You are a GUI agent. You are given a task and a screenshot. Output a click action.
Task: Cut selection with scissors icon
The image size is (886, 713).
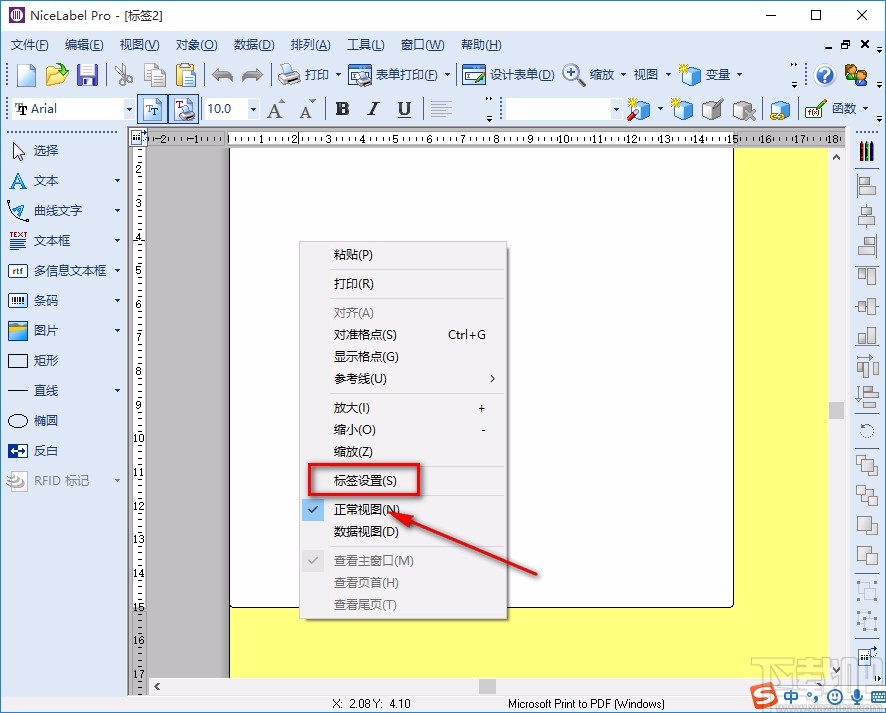[123, 75]
